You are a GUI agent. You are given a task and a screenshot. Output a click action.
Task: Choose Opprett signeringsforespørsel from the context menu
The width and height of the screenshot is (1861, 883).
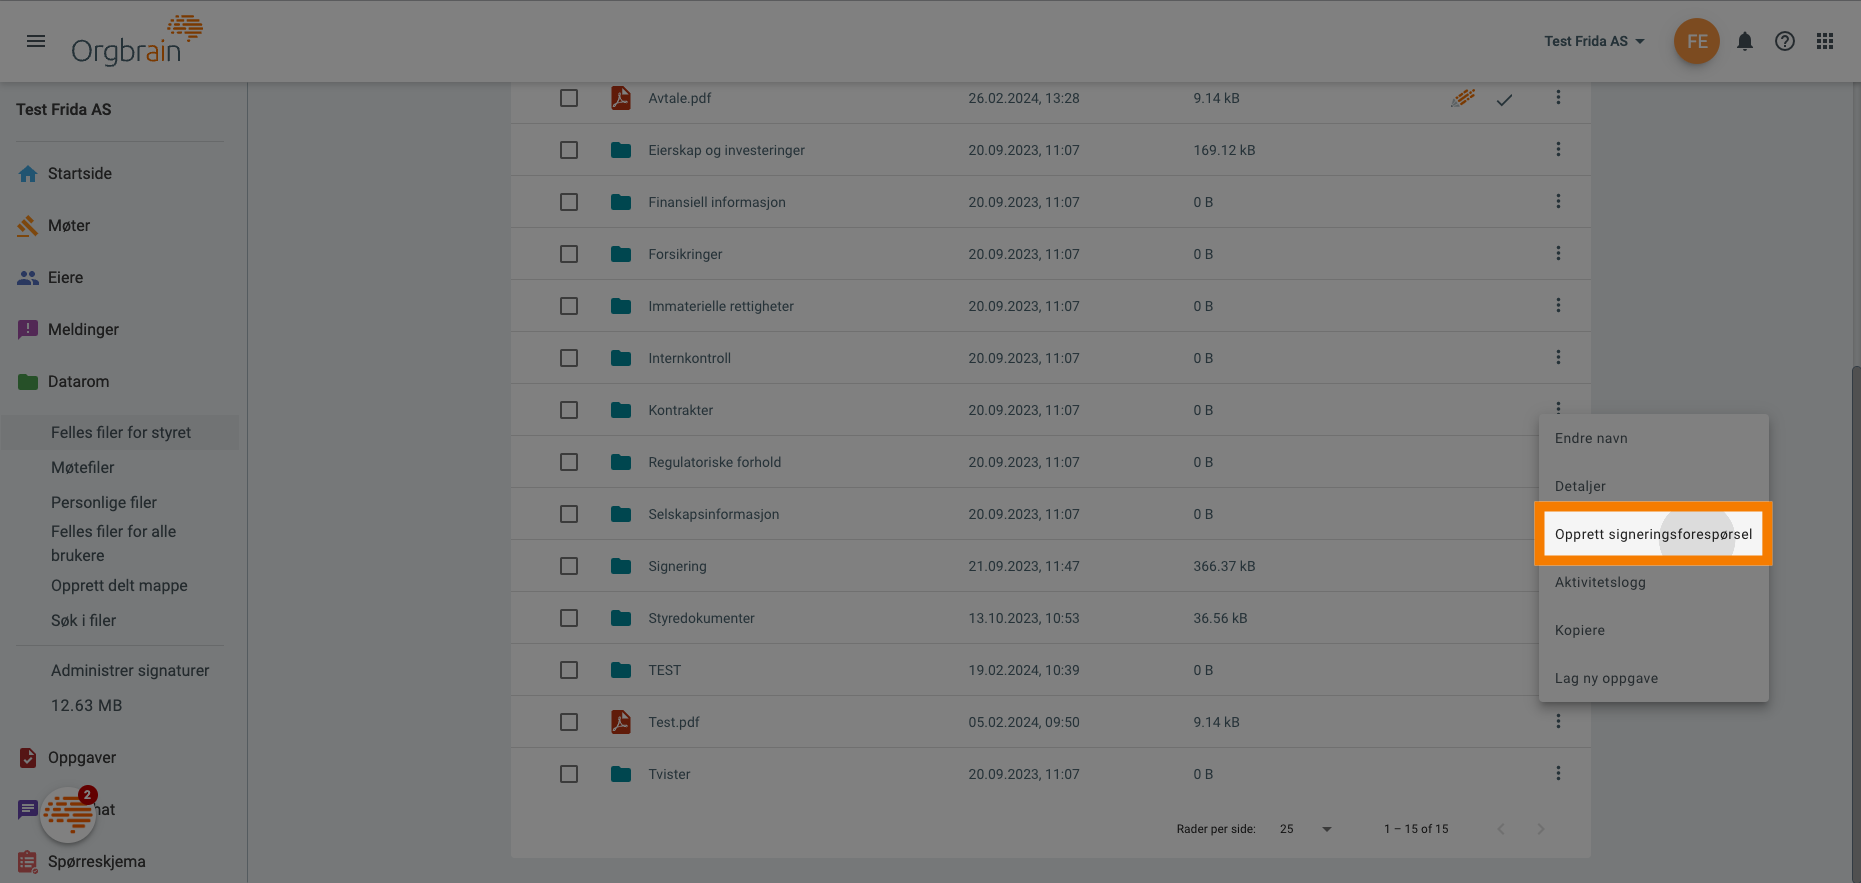pyautogui.click(x=1653, y=534)
